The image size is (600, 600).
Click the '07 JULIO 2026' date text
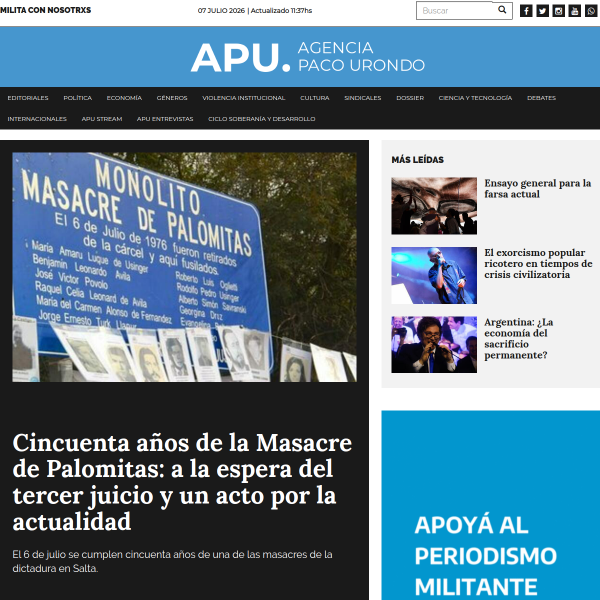(x=221, y=11)
